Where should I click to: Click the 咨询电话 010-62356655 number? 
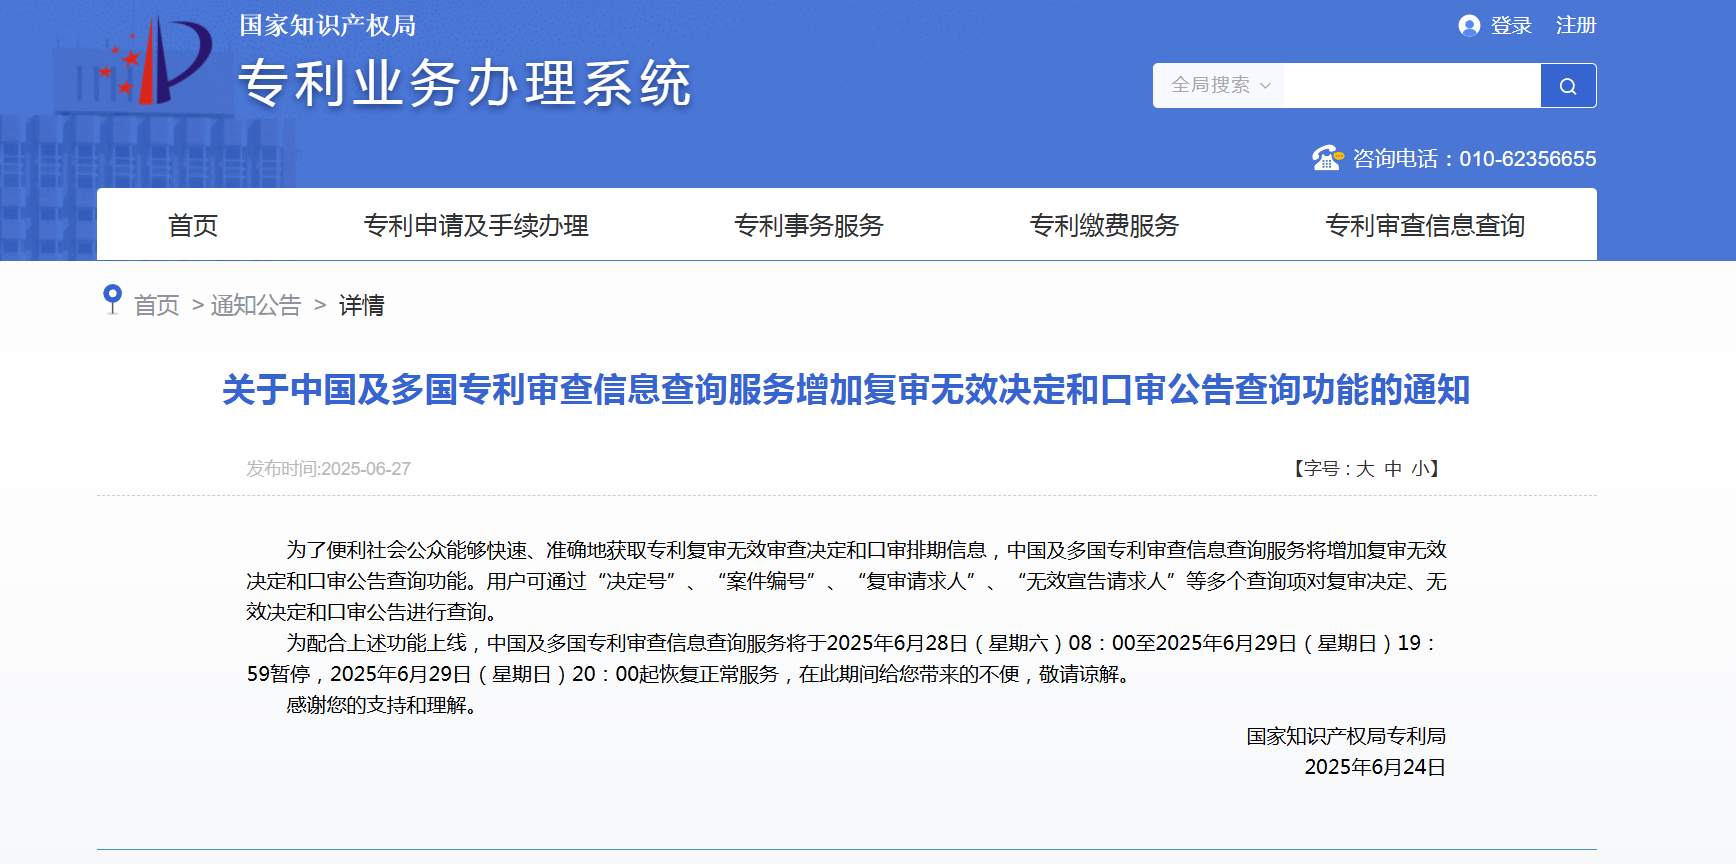click(1475, 158)
